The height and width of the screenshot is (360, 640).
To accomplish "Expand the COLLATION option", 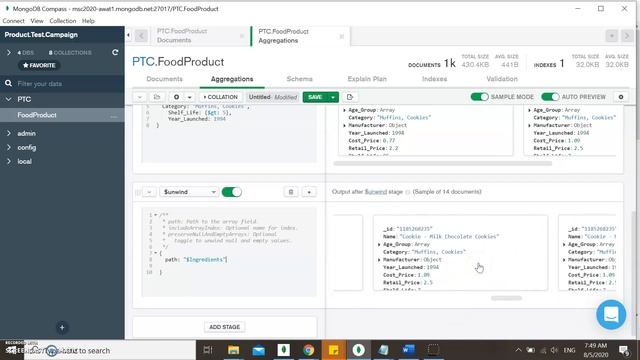I will click(220, 97).
